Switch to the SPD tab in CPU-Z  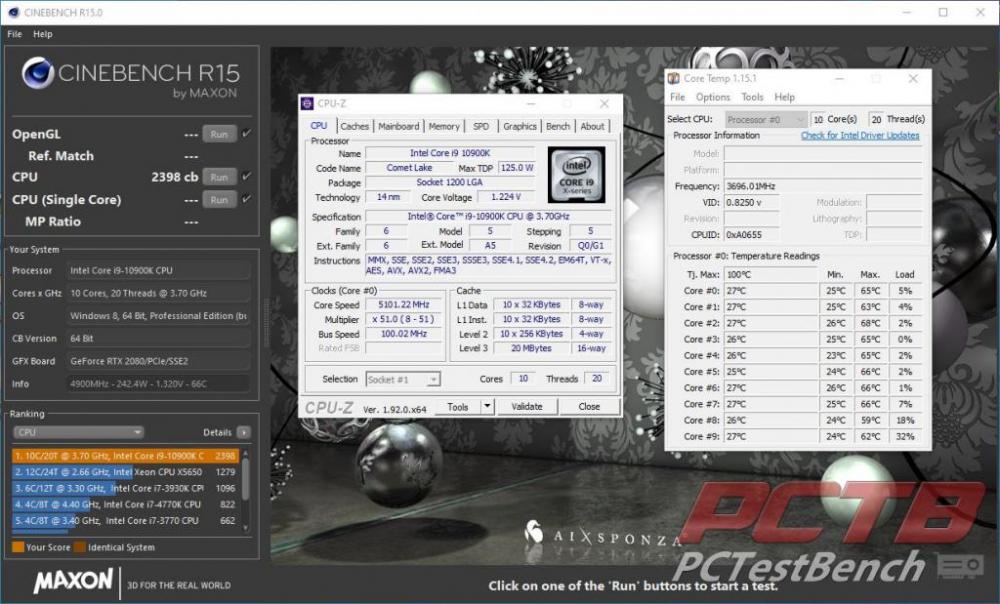[x=481, y=126]
